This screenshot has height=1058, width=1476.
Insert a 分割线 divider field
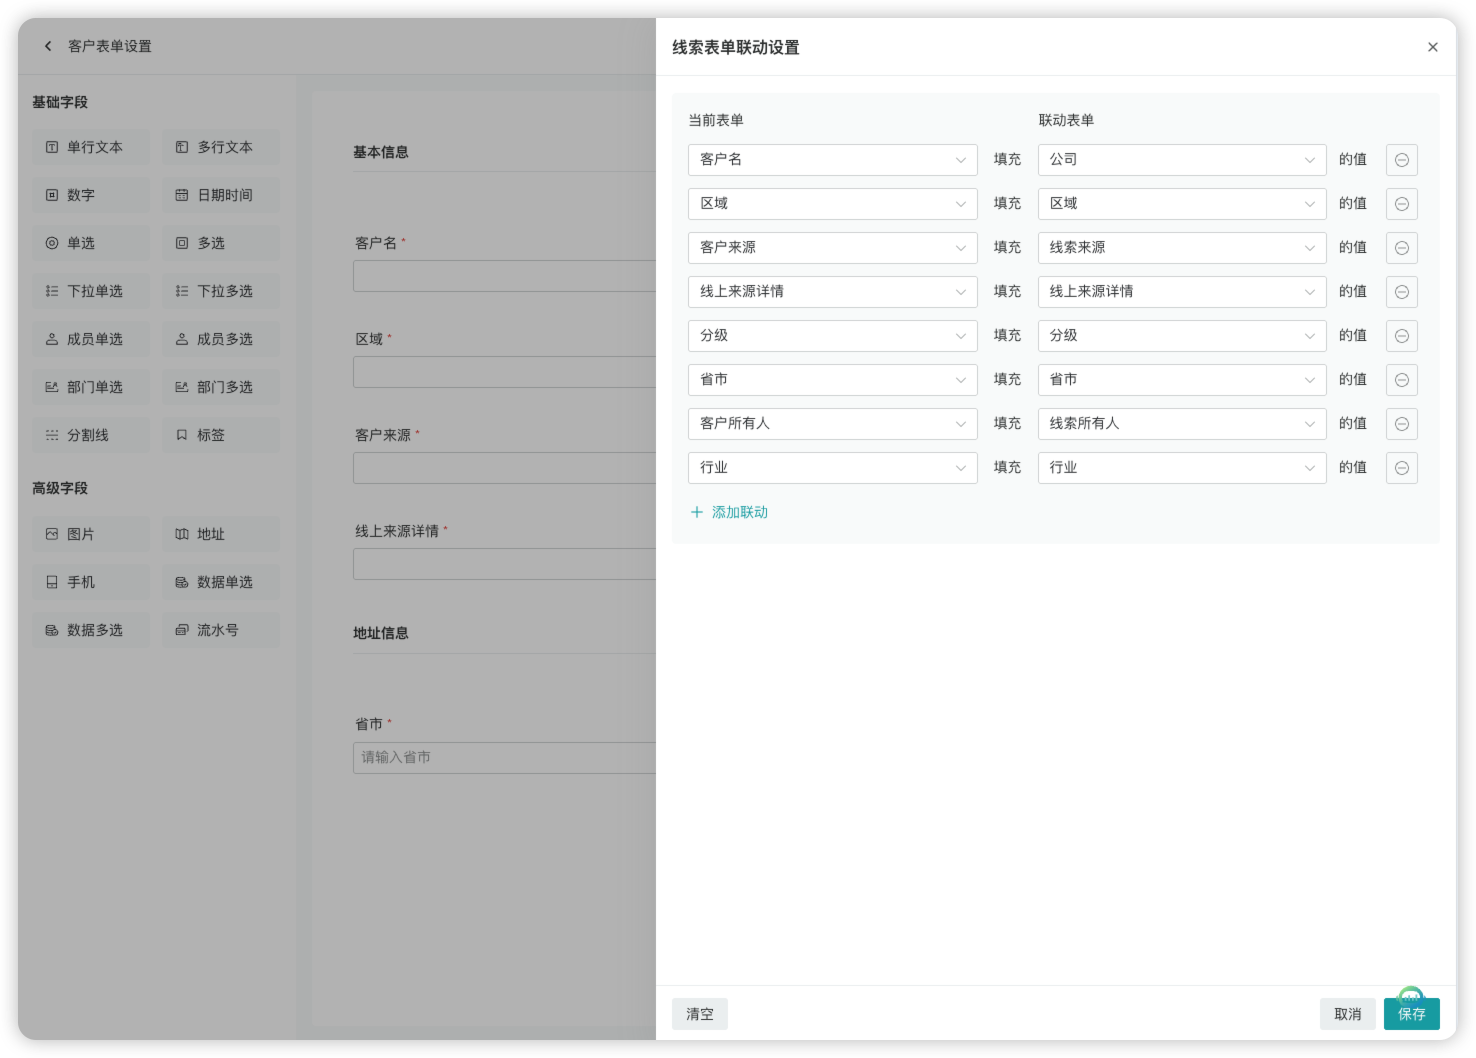pyautogui.click(x=90, y=435)
